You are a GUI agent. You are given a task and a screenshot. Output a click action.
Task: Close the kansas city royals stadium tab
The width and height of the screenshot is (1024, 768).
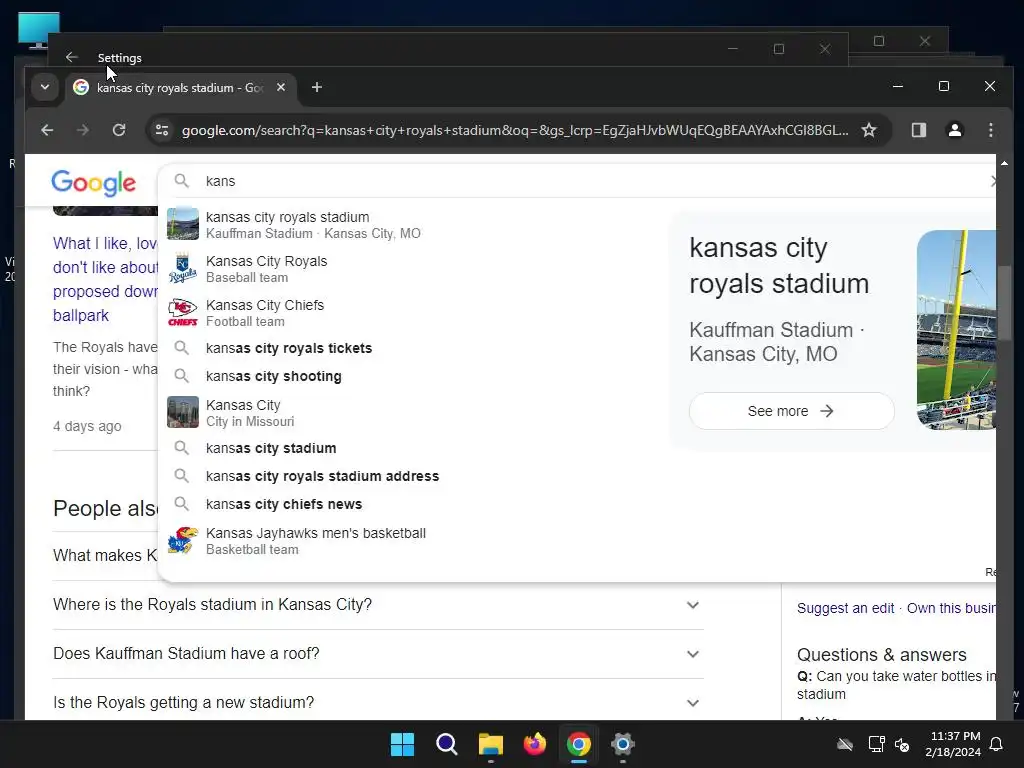click(281, 87)
